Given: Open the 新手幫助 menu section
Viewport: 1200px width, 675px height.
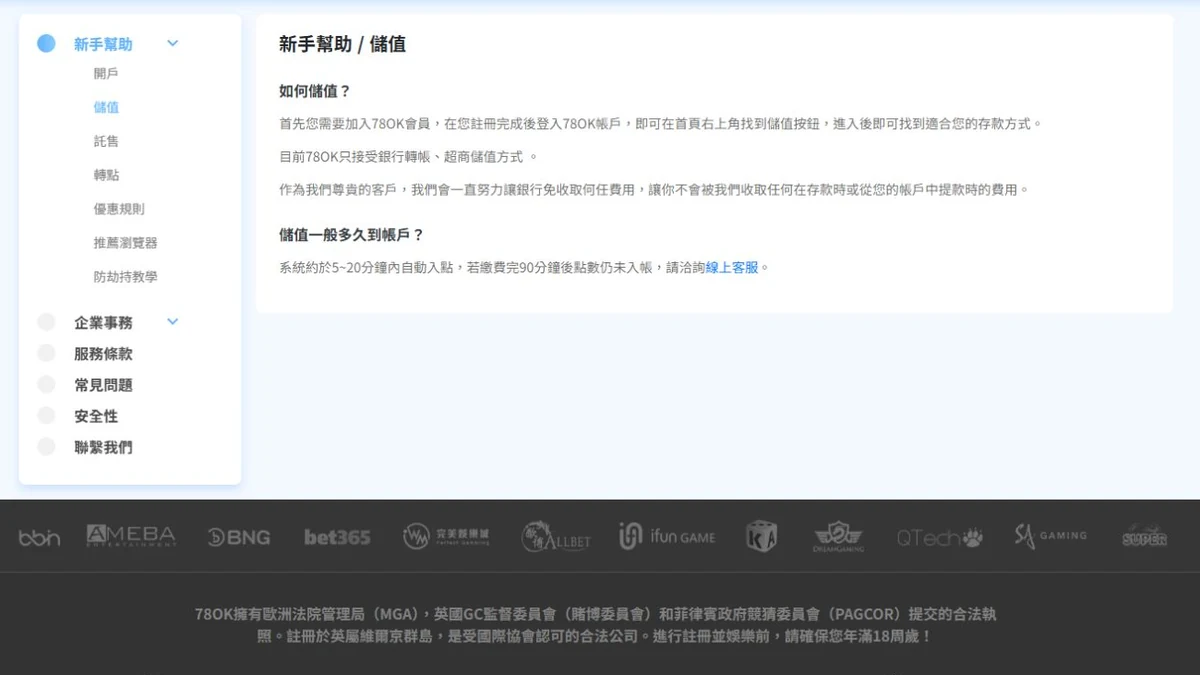Looking at the screenshot, I should click(103, 44).
